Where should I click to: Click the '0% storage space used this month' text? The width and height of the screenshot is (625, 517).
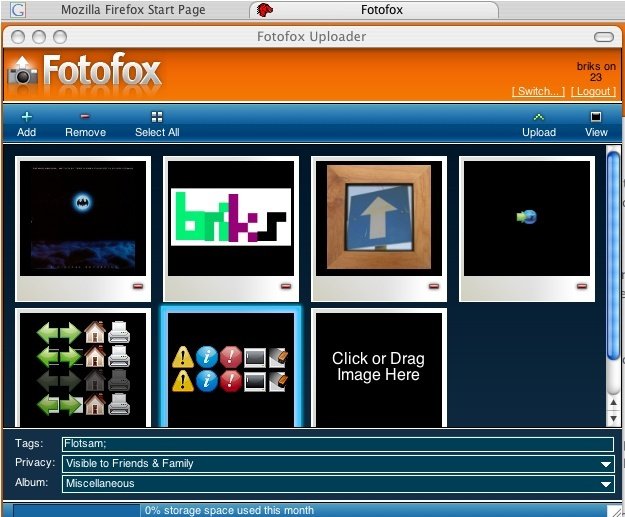[229, 510]
